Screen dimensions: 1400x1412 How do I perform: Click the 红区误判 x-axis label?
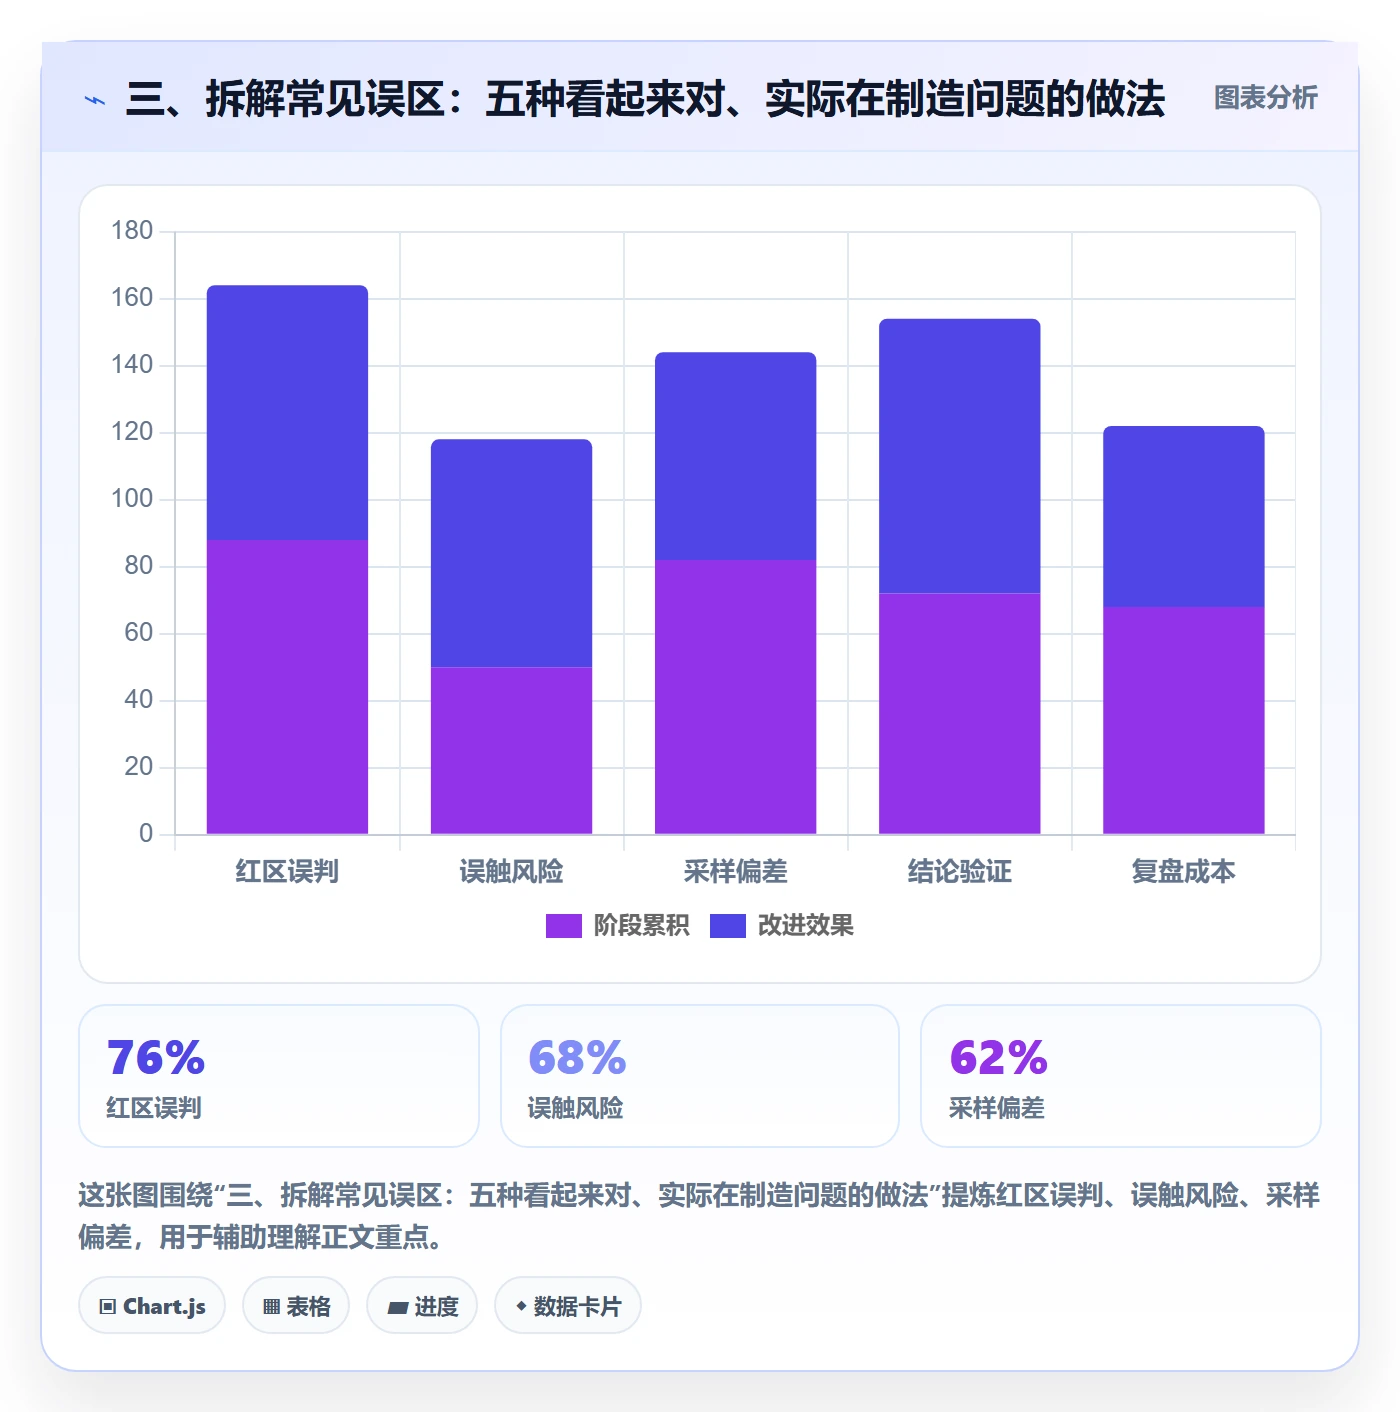pos(287,872)
